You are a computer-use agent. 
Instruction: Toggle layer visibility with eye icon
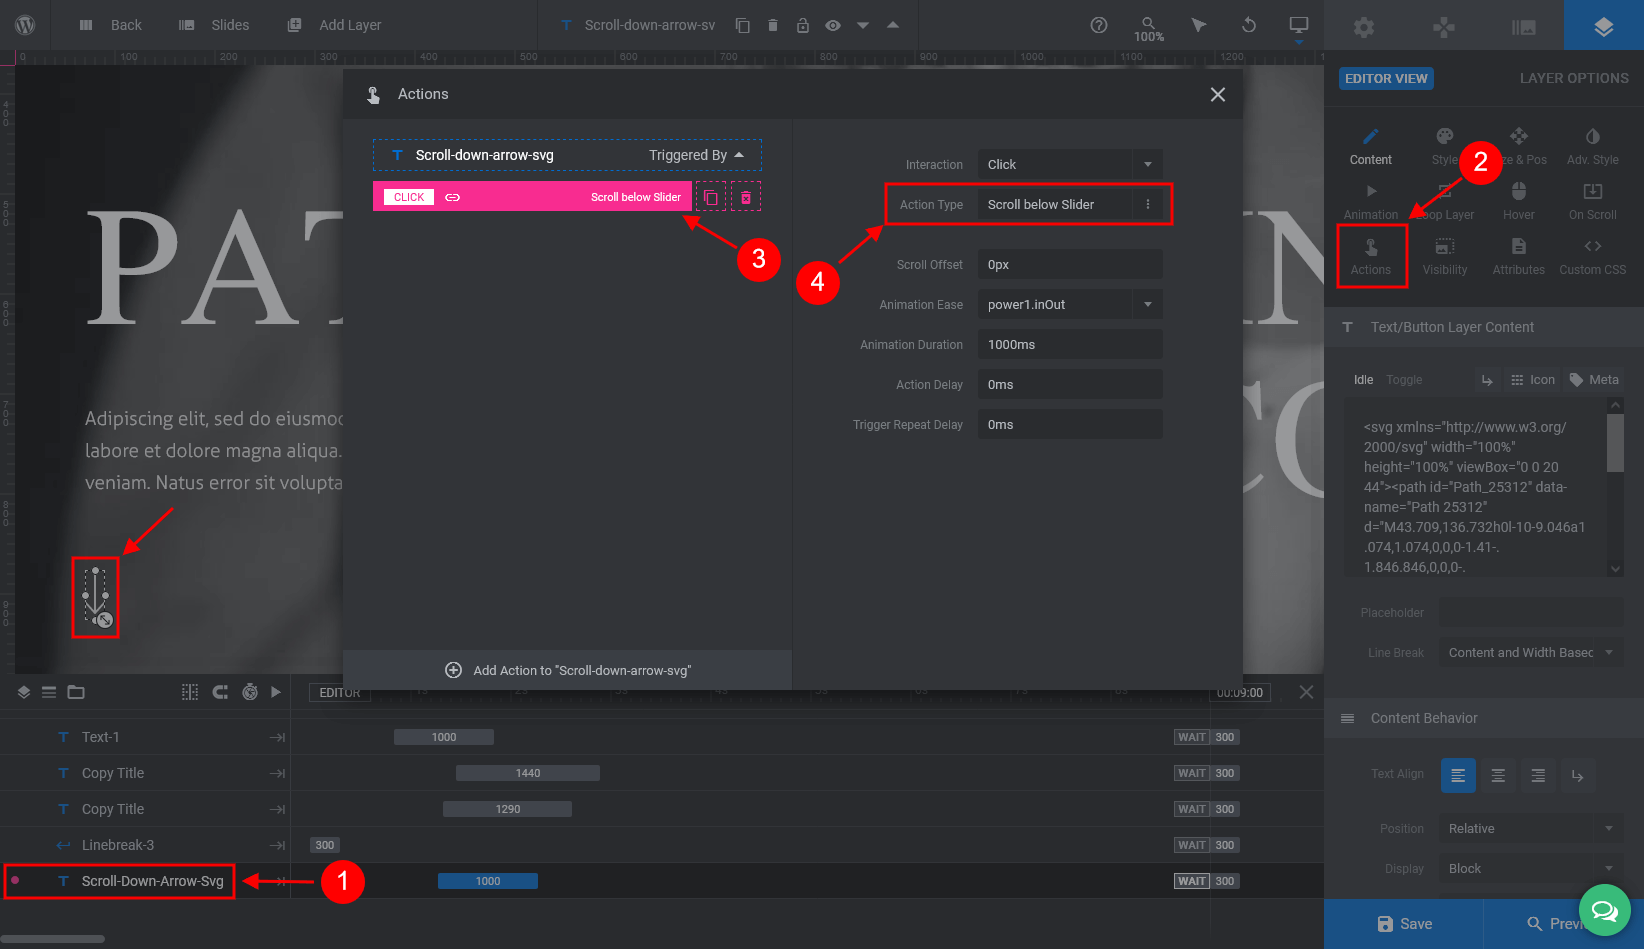833,25
